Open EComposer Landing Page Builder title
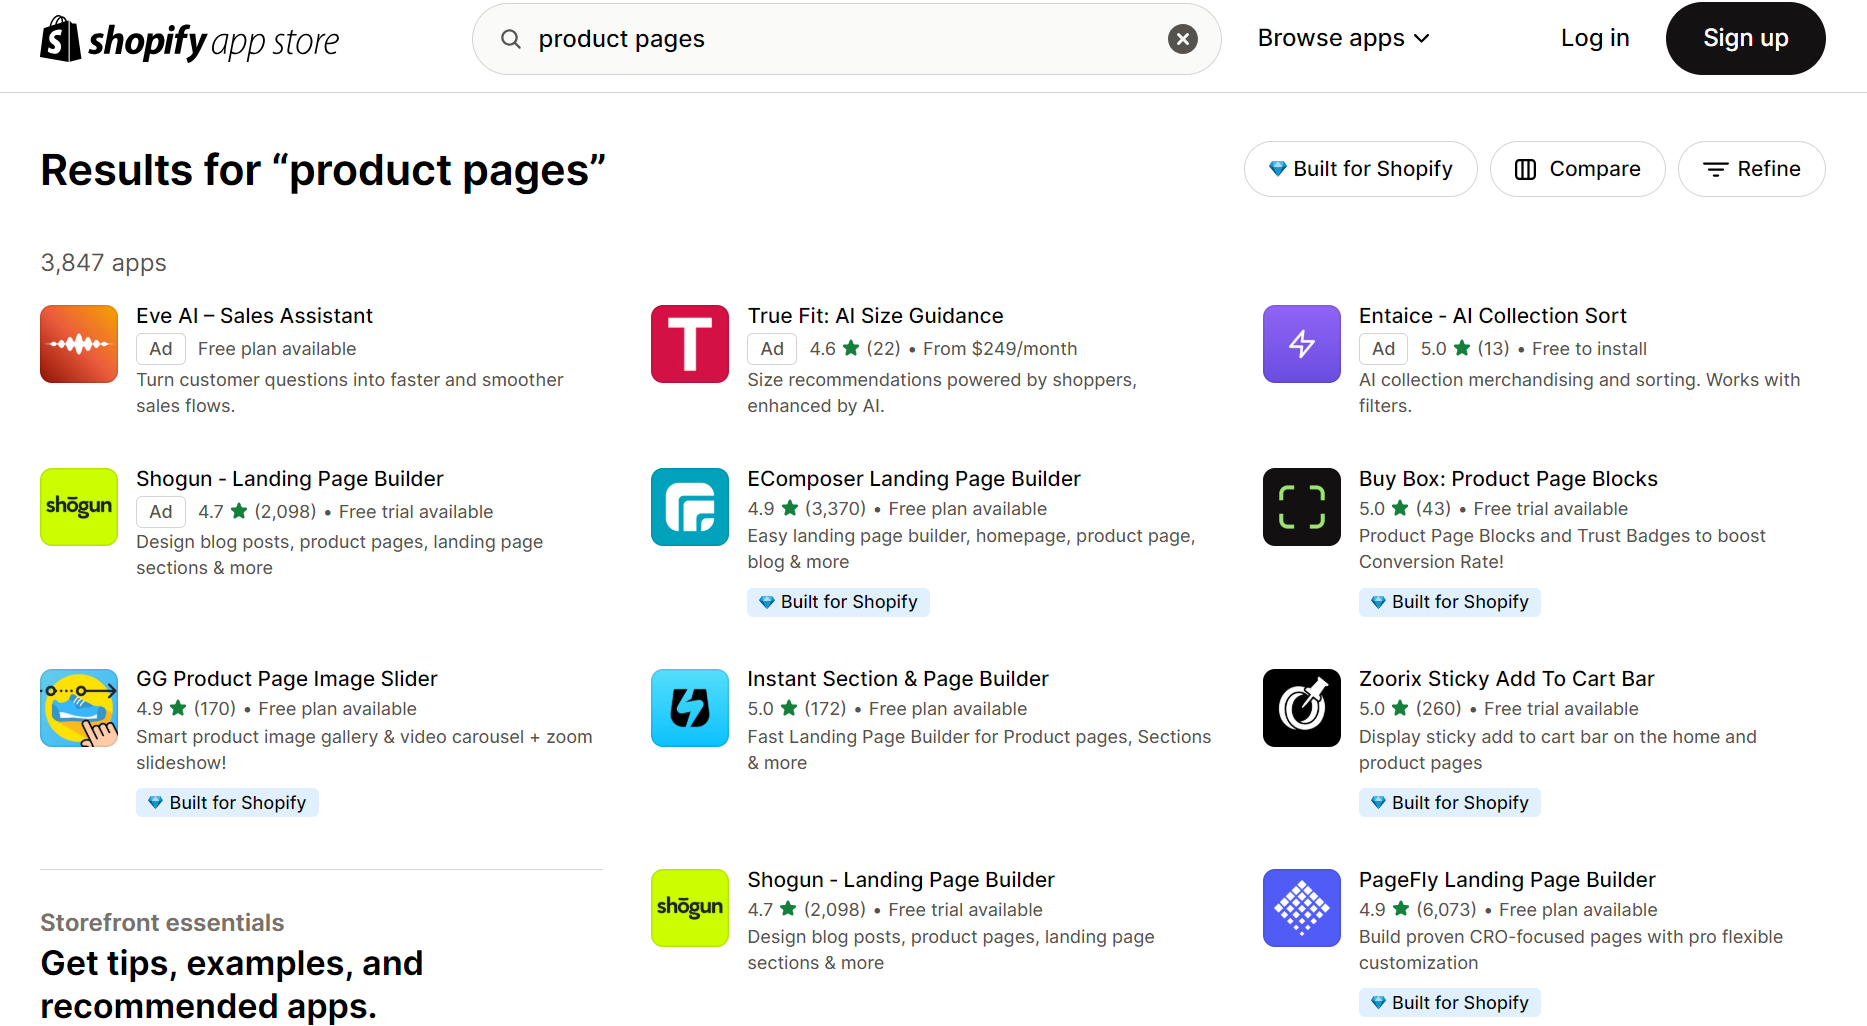Image resolution: width=1867 pixels, height=1026 pixels. (x=914, y=479)
